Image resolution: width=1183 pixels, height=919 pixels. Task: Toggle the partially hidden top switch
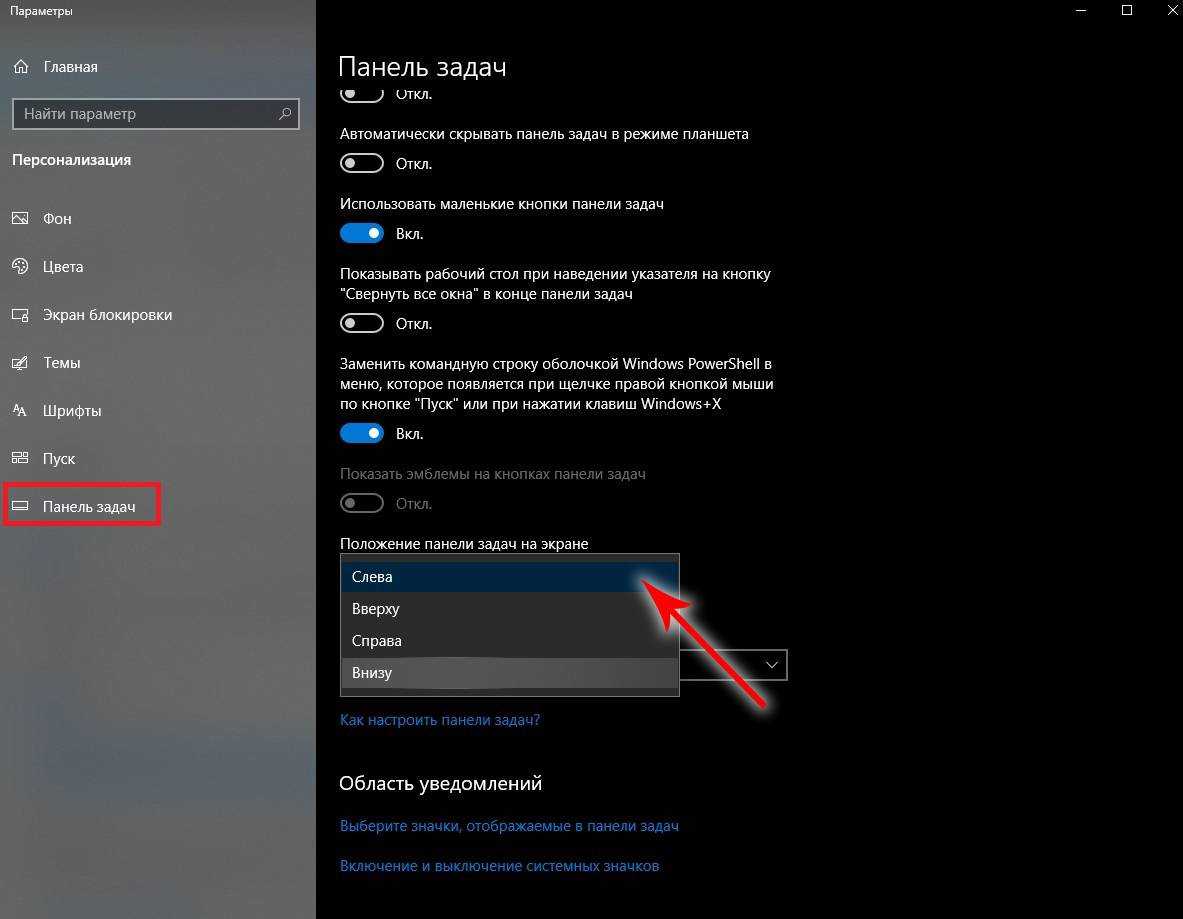(361, 95)
